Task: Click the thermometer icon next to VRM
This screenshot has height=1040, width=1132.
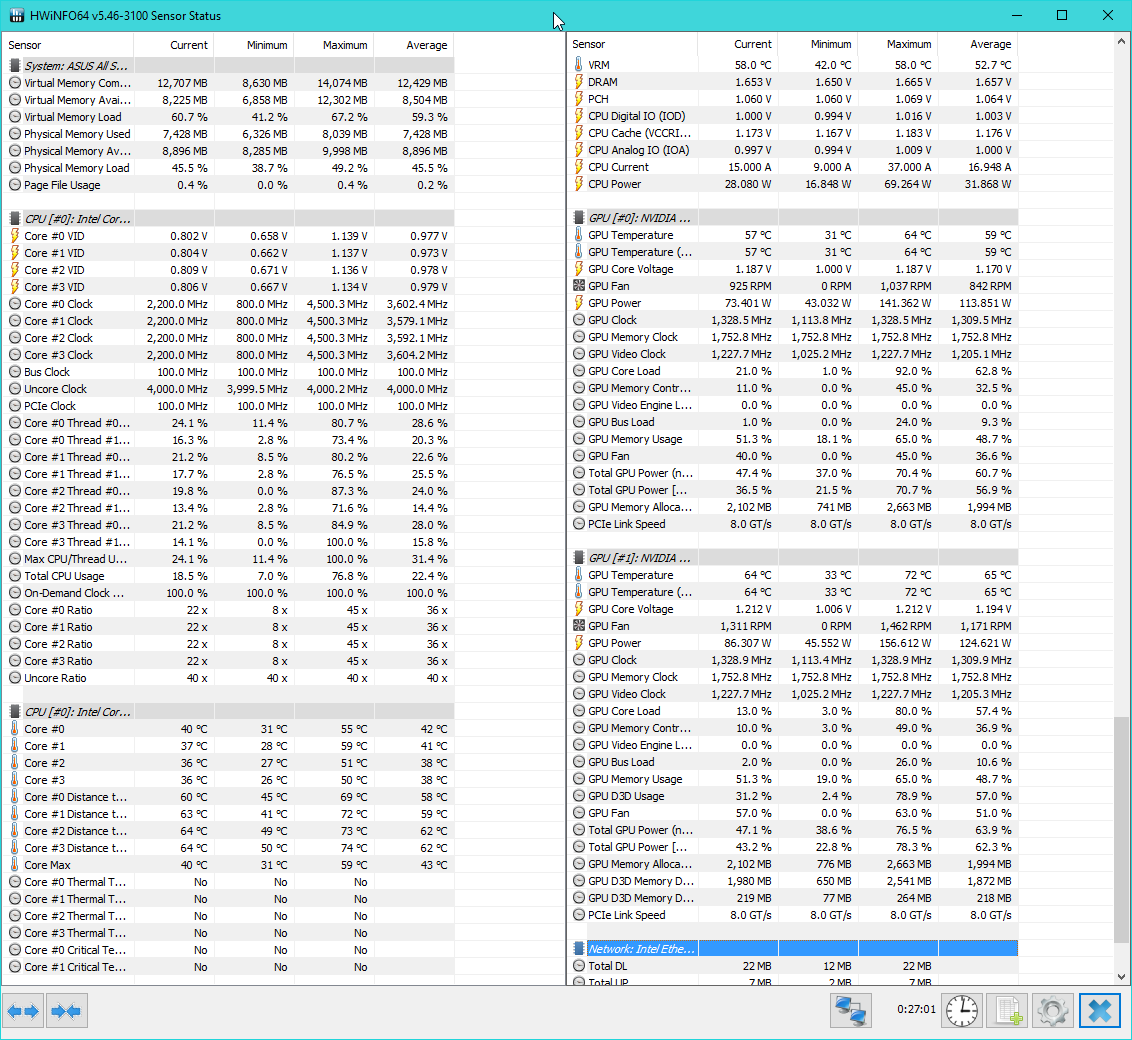Action: [x=578, y=64]
